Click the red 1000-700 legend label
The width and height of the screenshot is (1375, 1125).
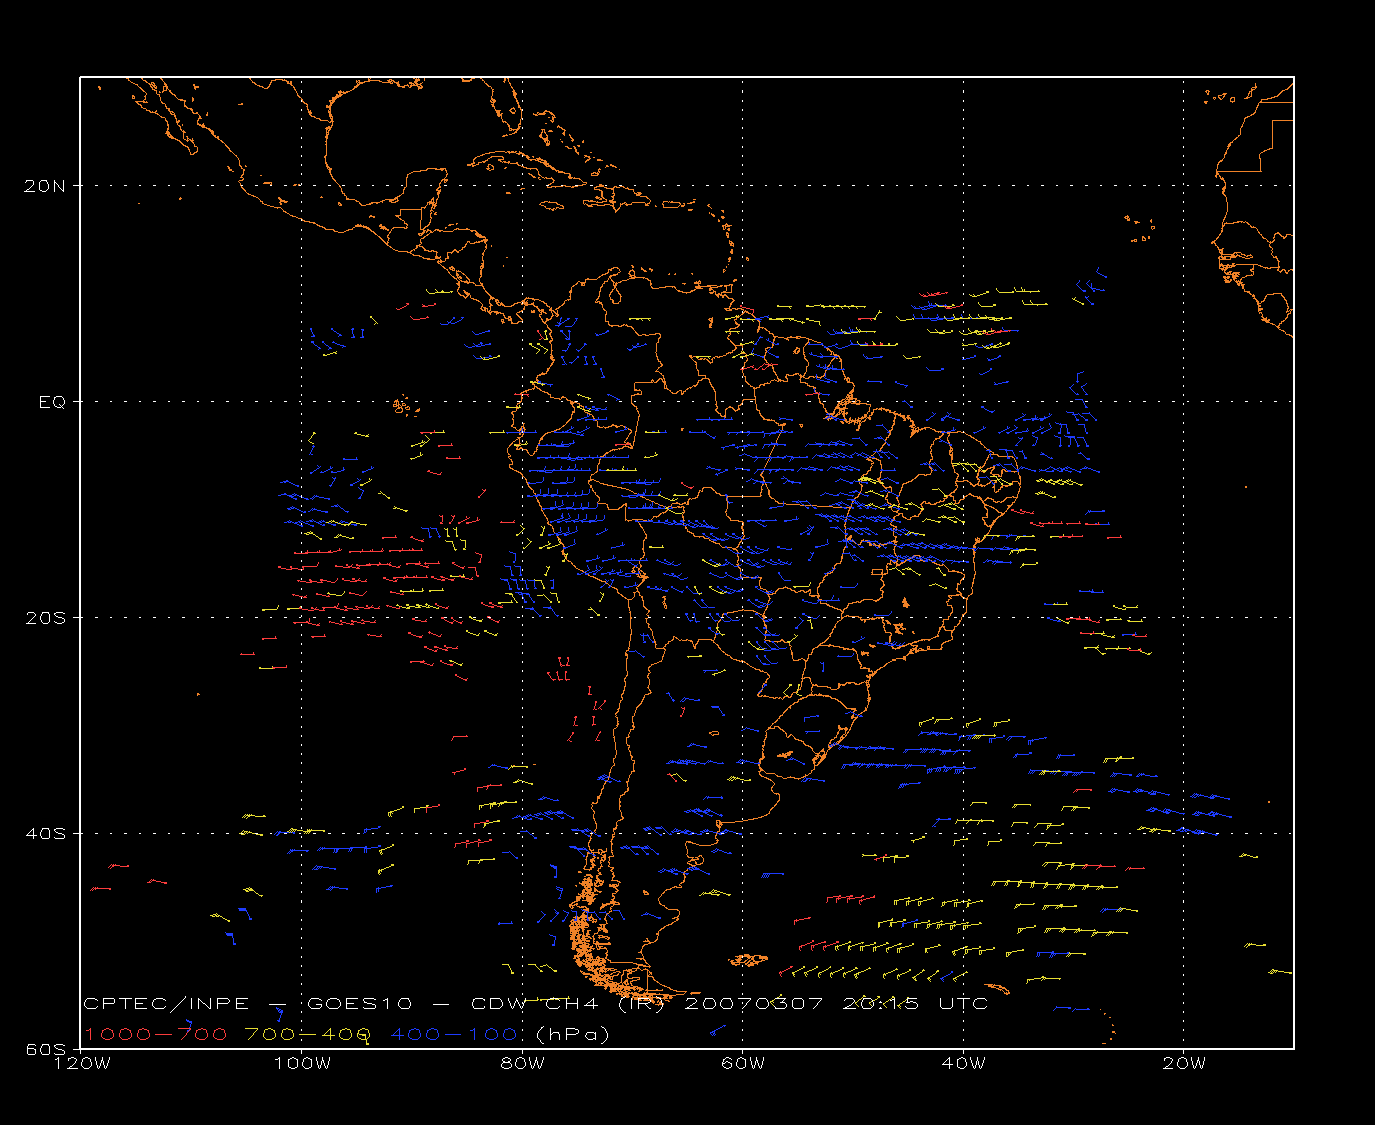tap(156, 1034)
